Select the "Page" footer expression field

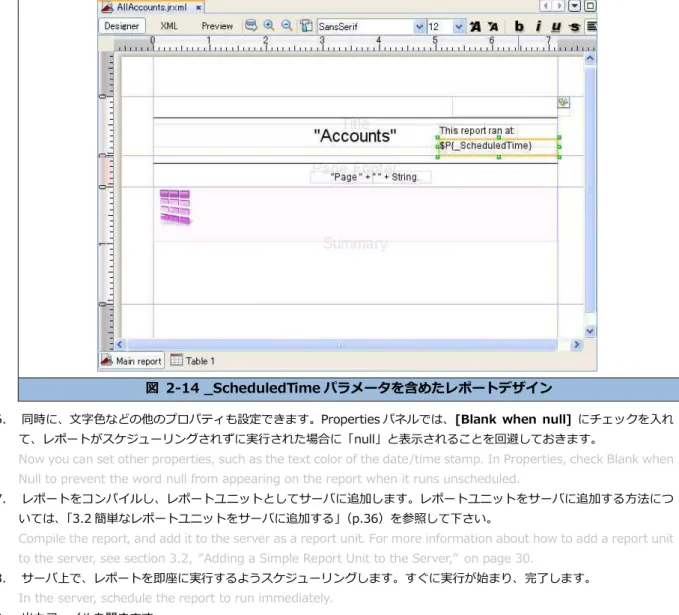[x=371, y=177]
